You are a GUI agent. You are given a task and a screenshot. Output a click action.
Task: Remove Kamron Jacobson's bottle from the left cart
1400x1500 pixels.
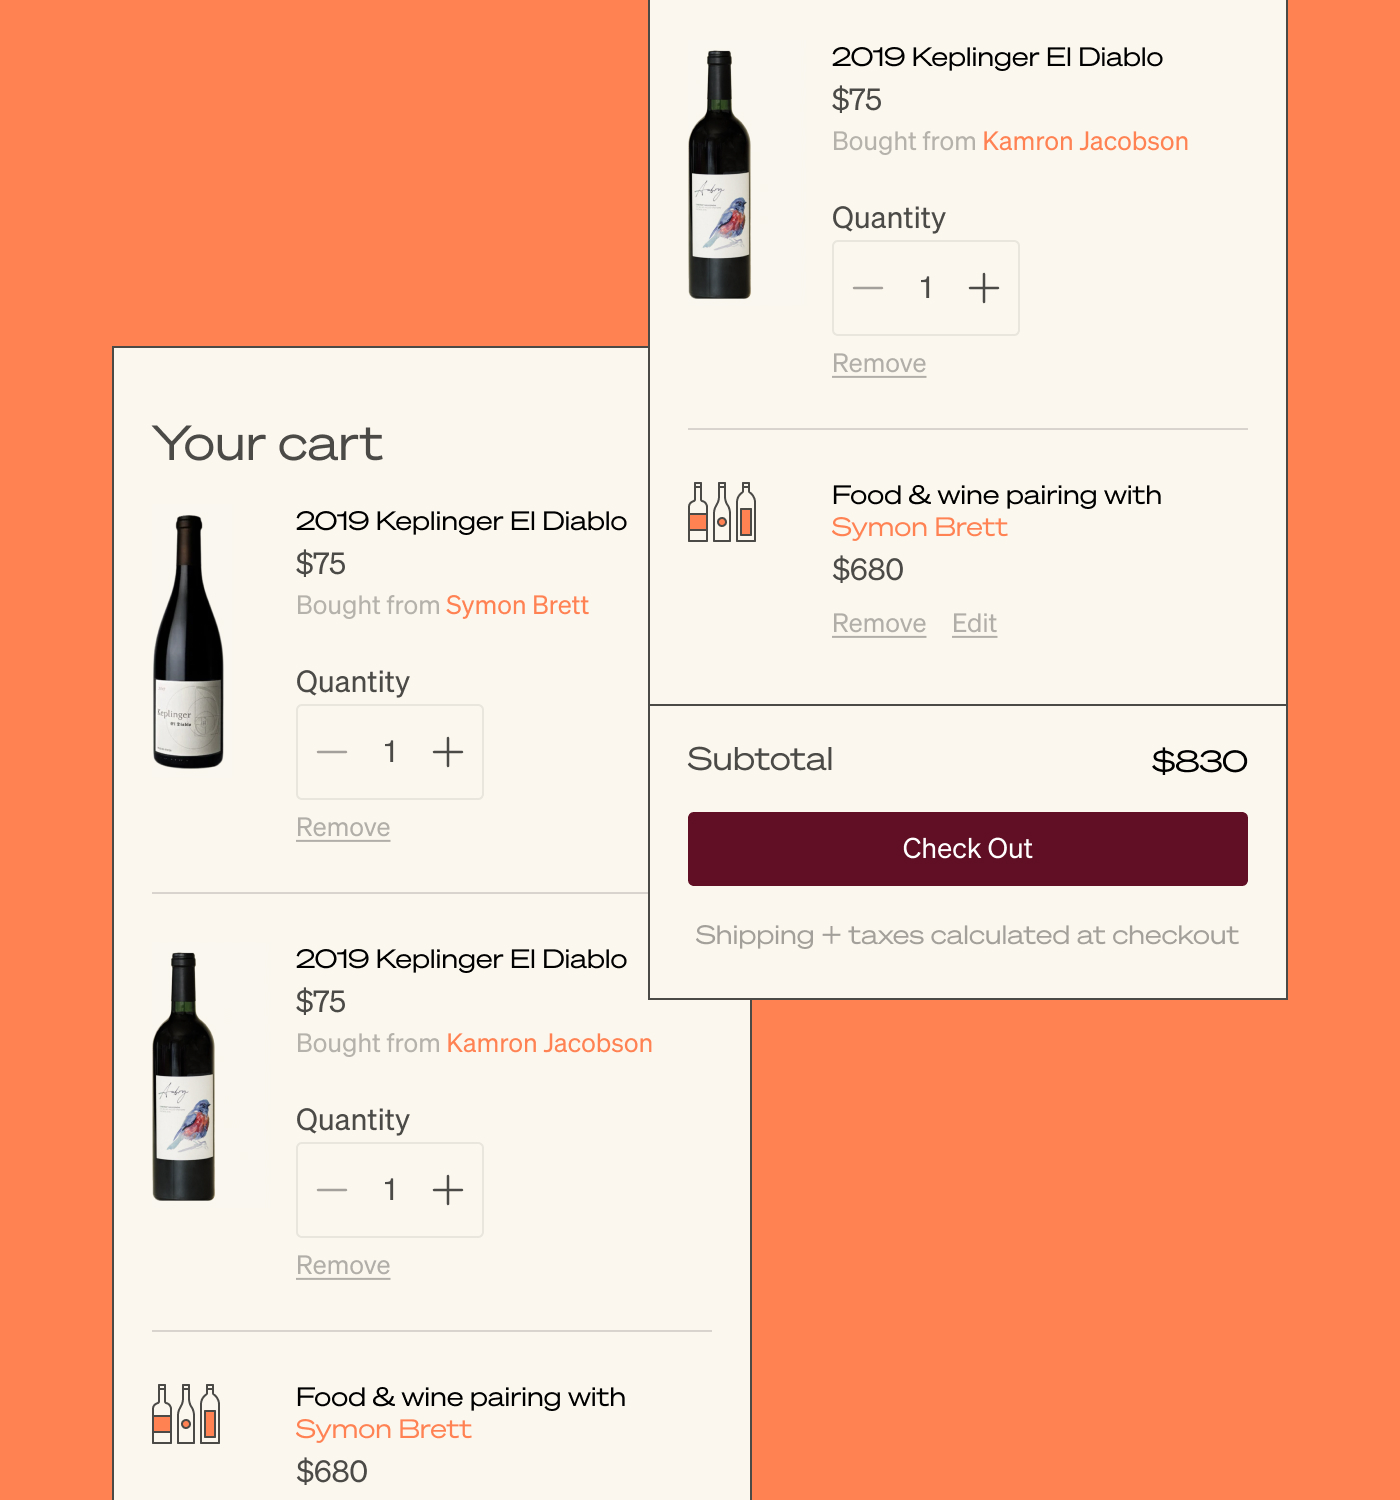(x=343, y=1265)
